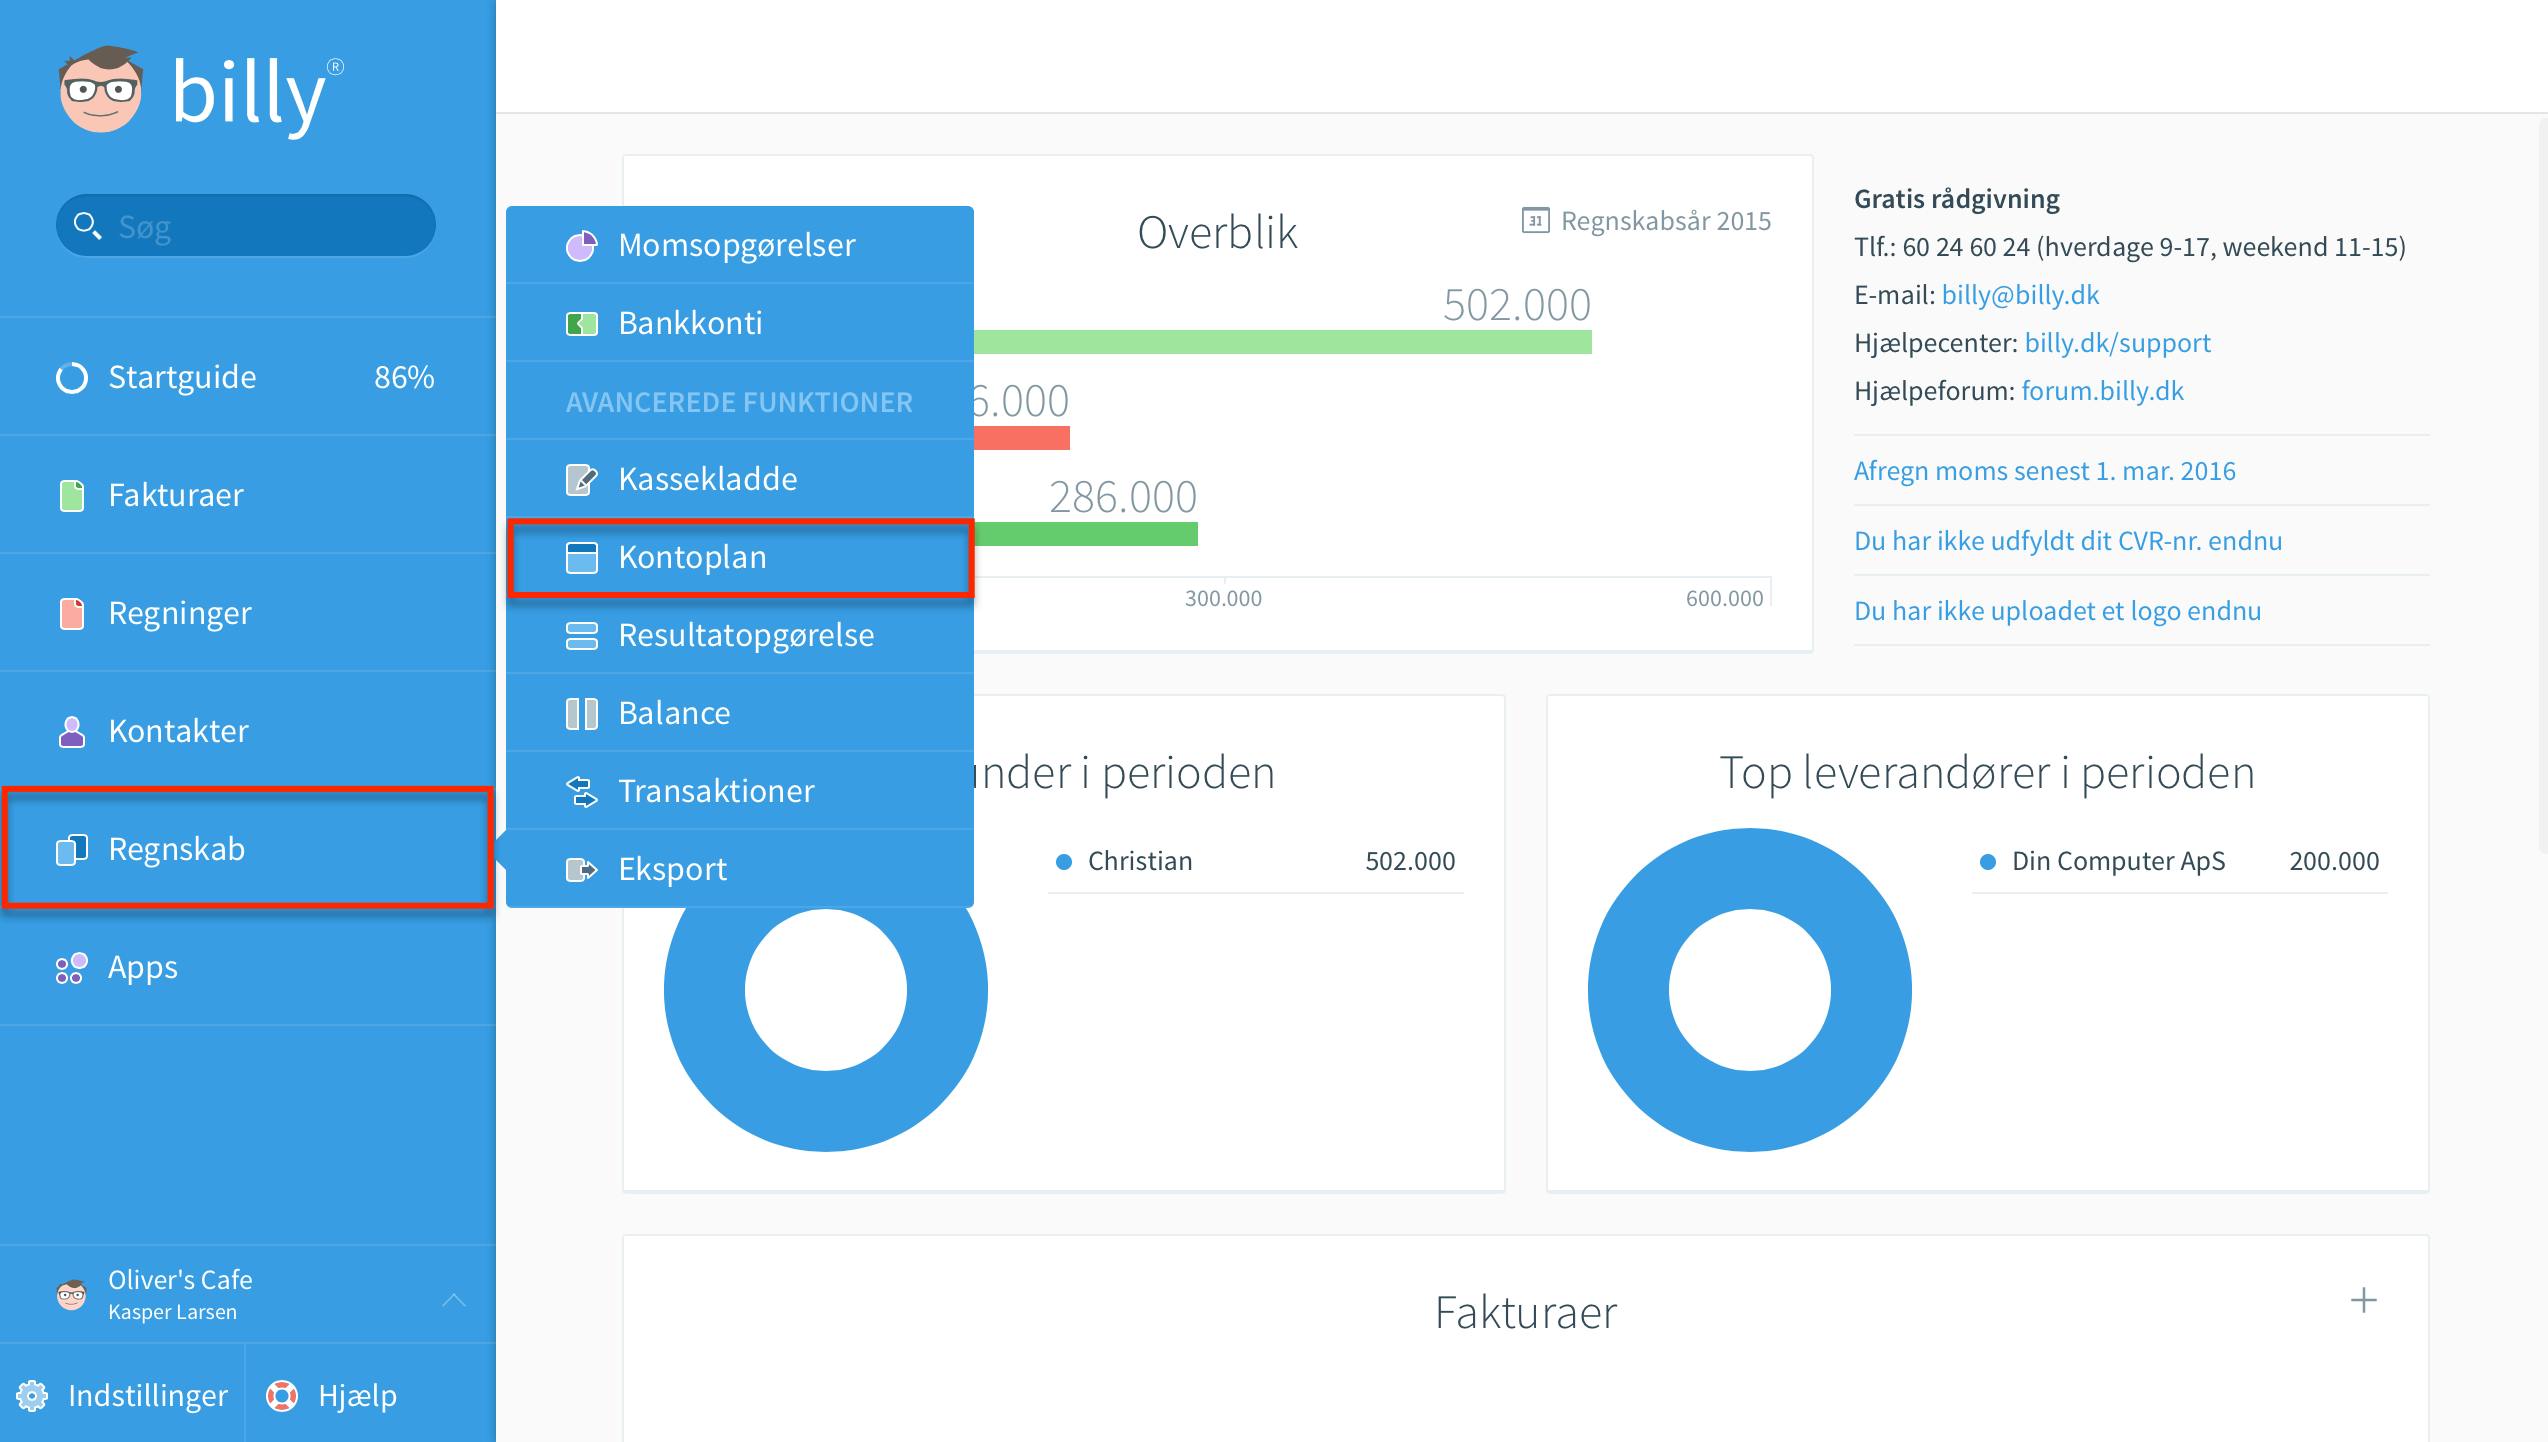Screen dimensions: 2548x1442
Task: Open Apps in the sidebar
Action: 248,967
